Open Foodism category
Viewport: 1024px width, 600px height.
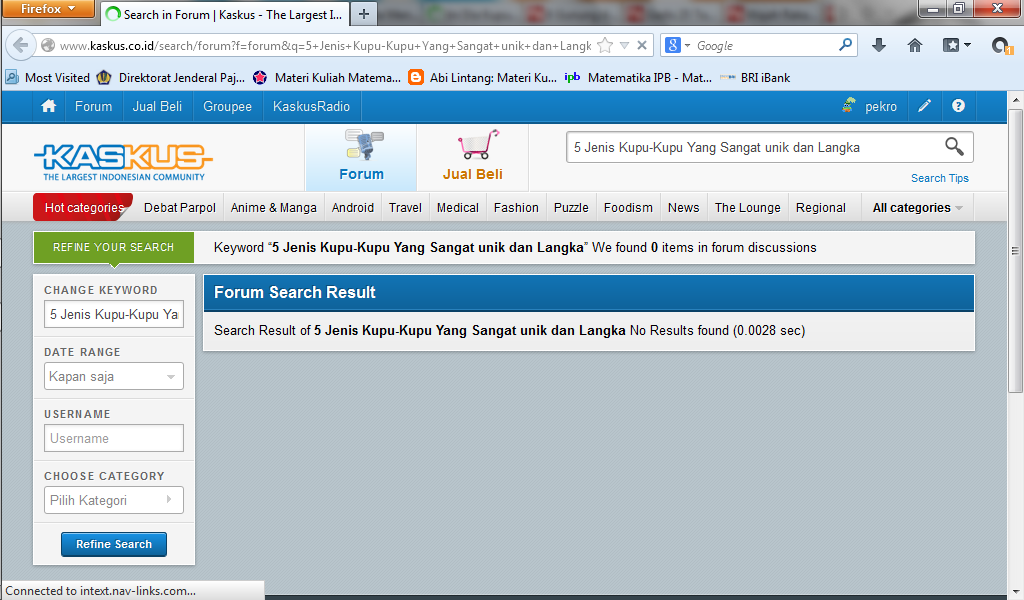click(628, 208)
